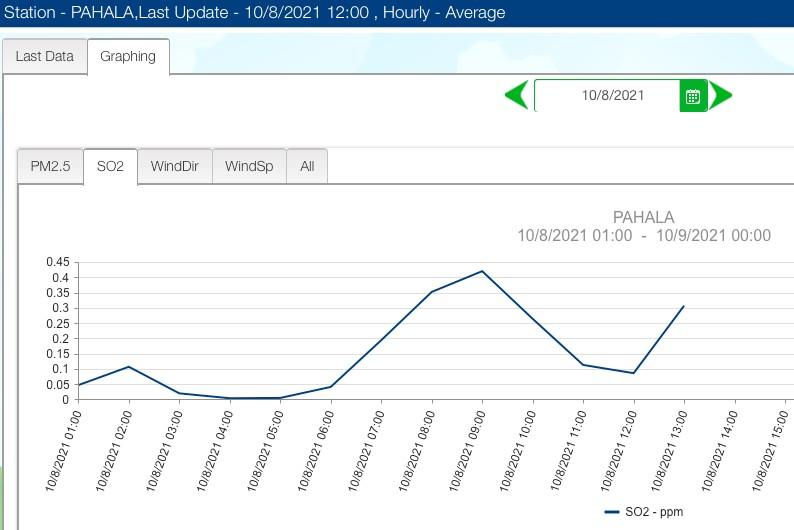Image resolution: width=794 pixels, height=530 pixels.
Task: Click the legend's blue SO2 line swatch
Action: 612,512
